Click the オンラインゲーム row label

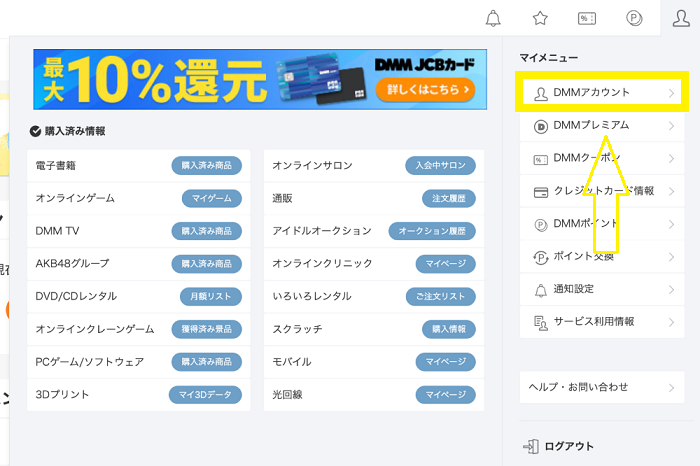pyautogui.click(x=75, y=198)
